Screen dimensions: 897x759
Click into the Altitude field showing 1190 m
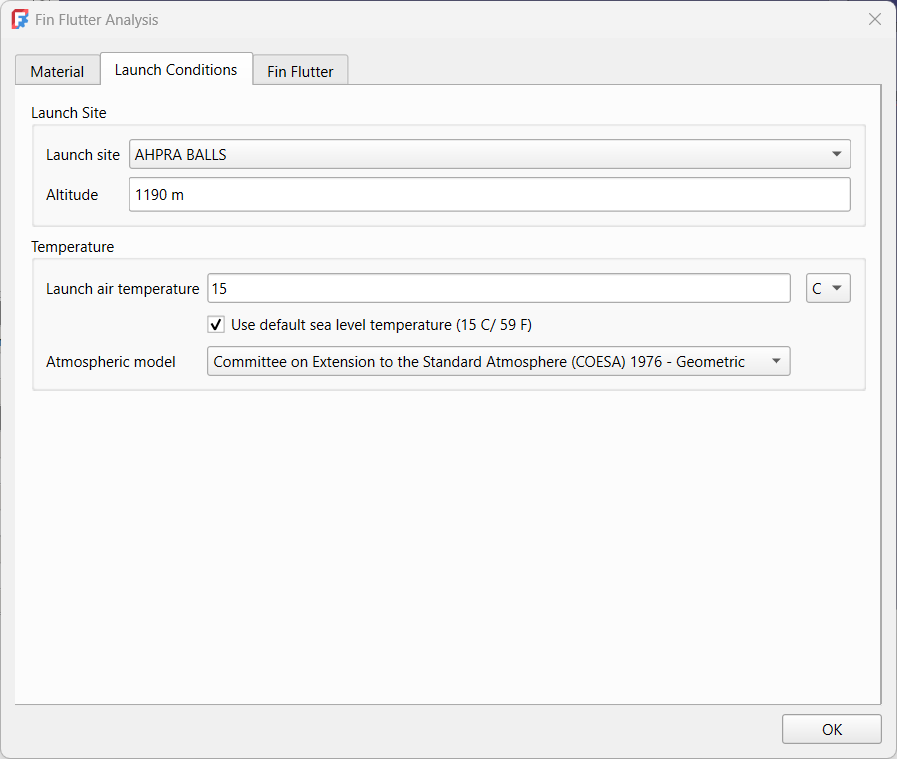(489, 195)
